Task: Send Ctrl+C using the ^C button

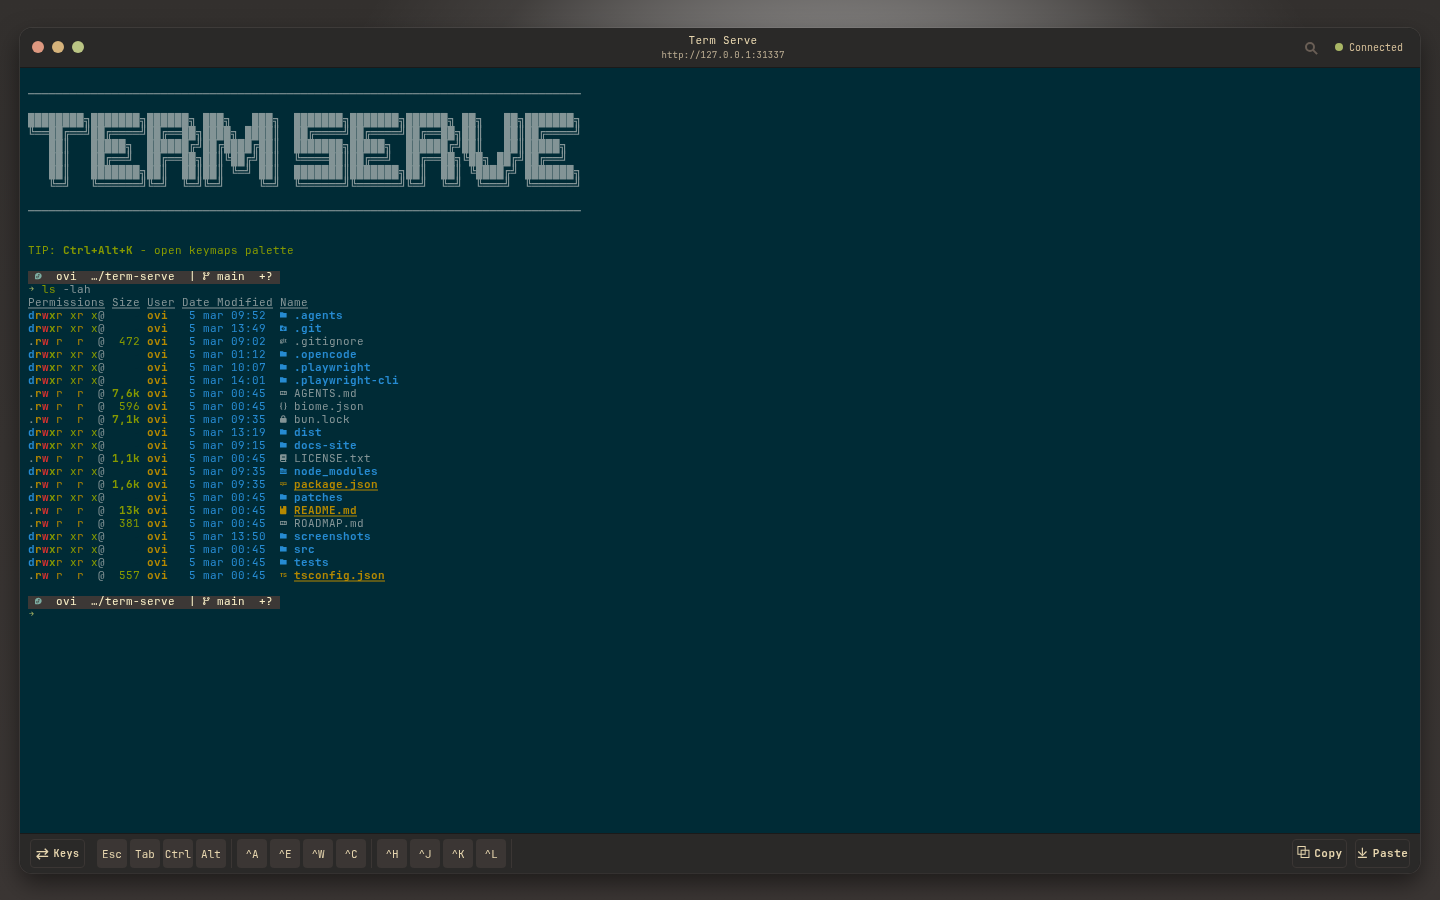Action: pos(351,853)
